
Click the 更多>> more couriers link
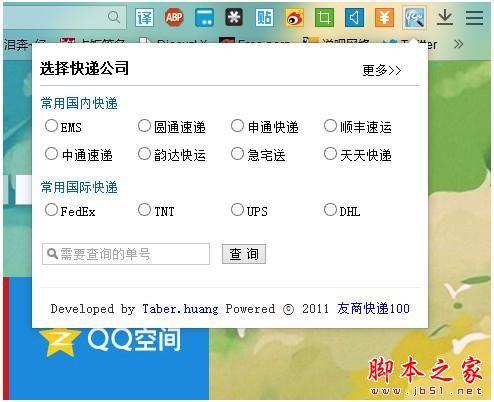click(382, 70)
